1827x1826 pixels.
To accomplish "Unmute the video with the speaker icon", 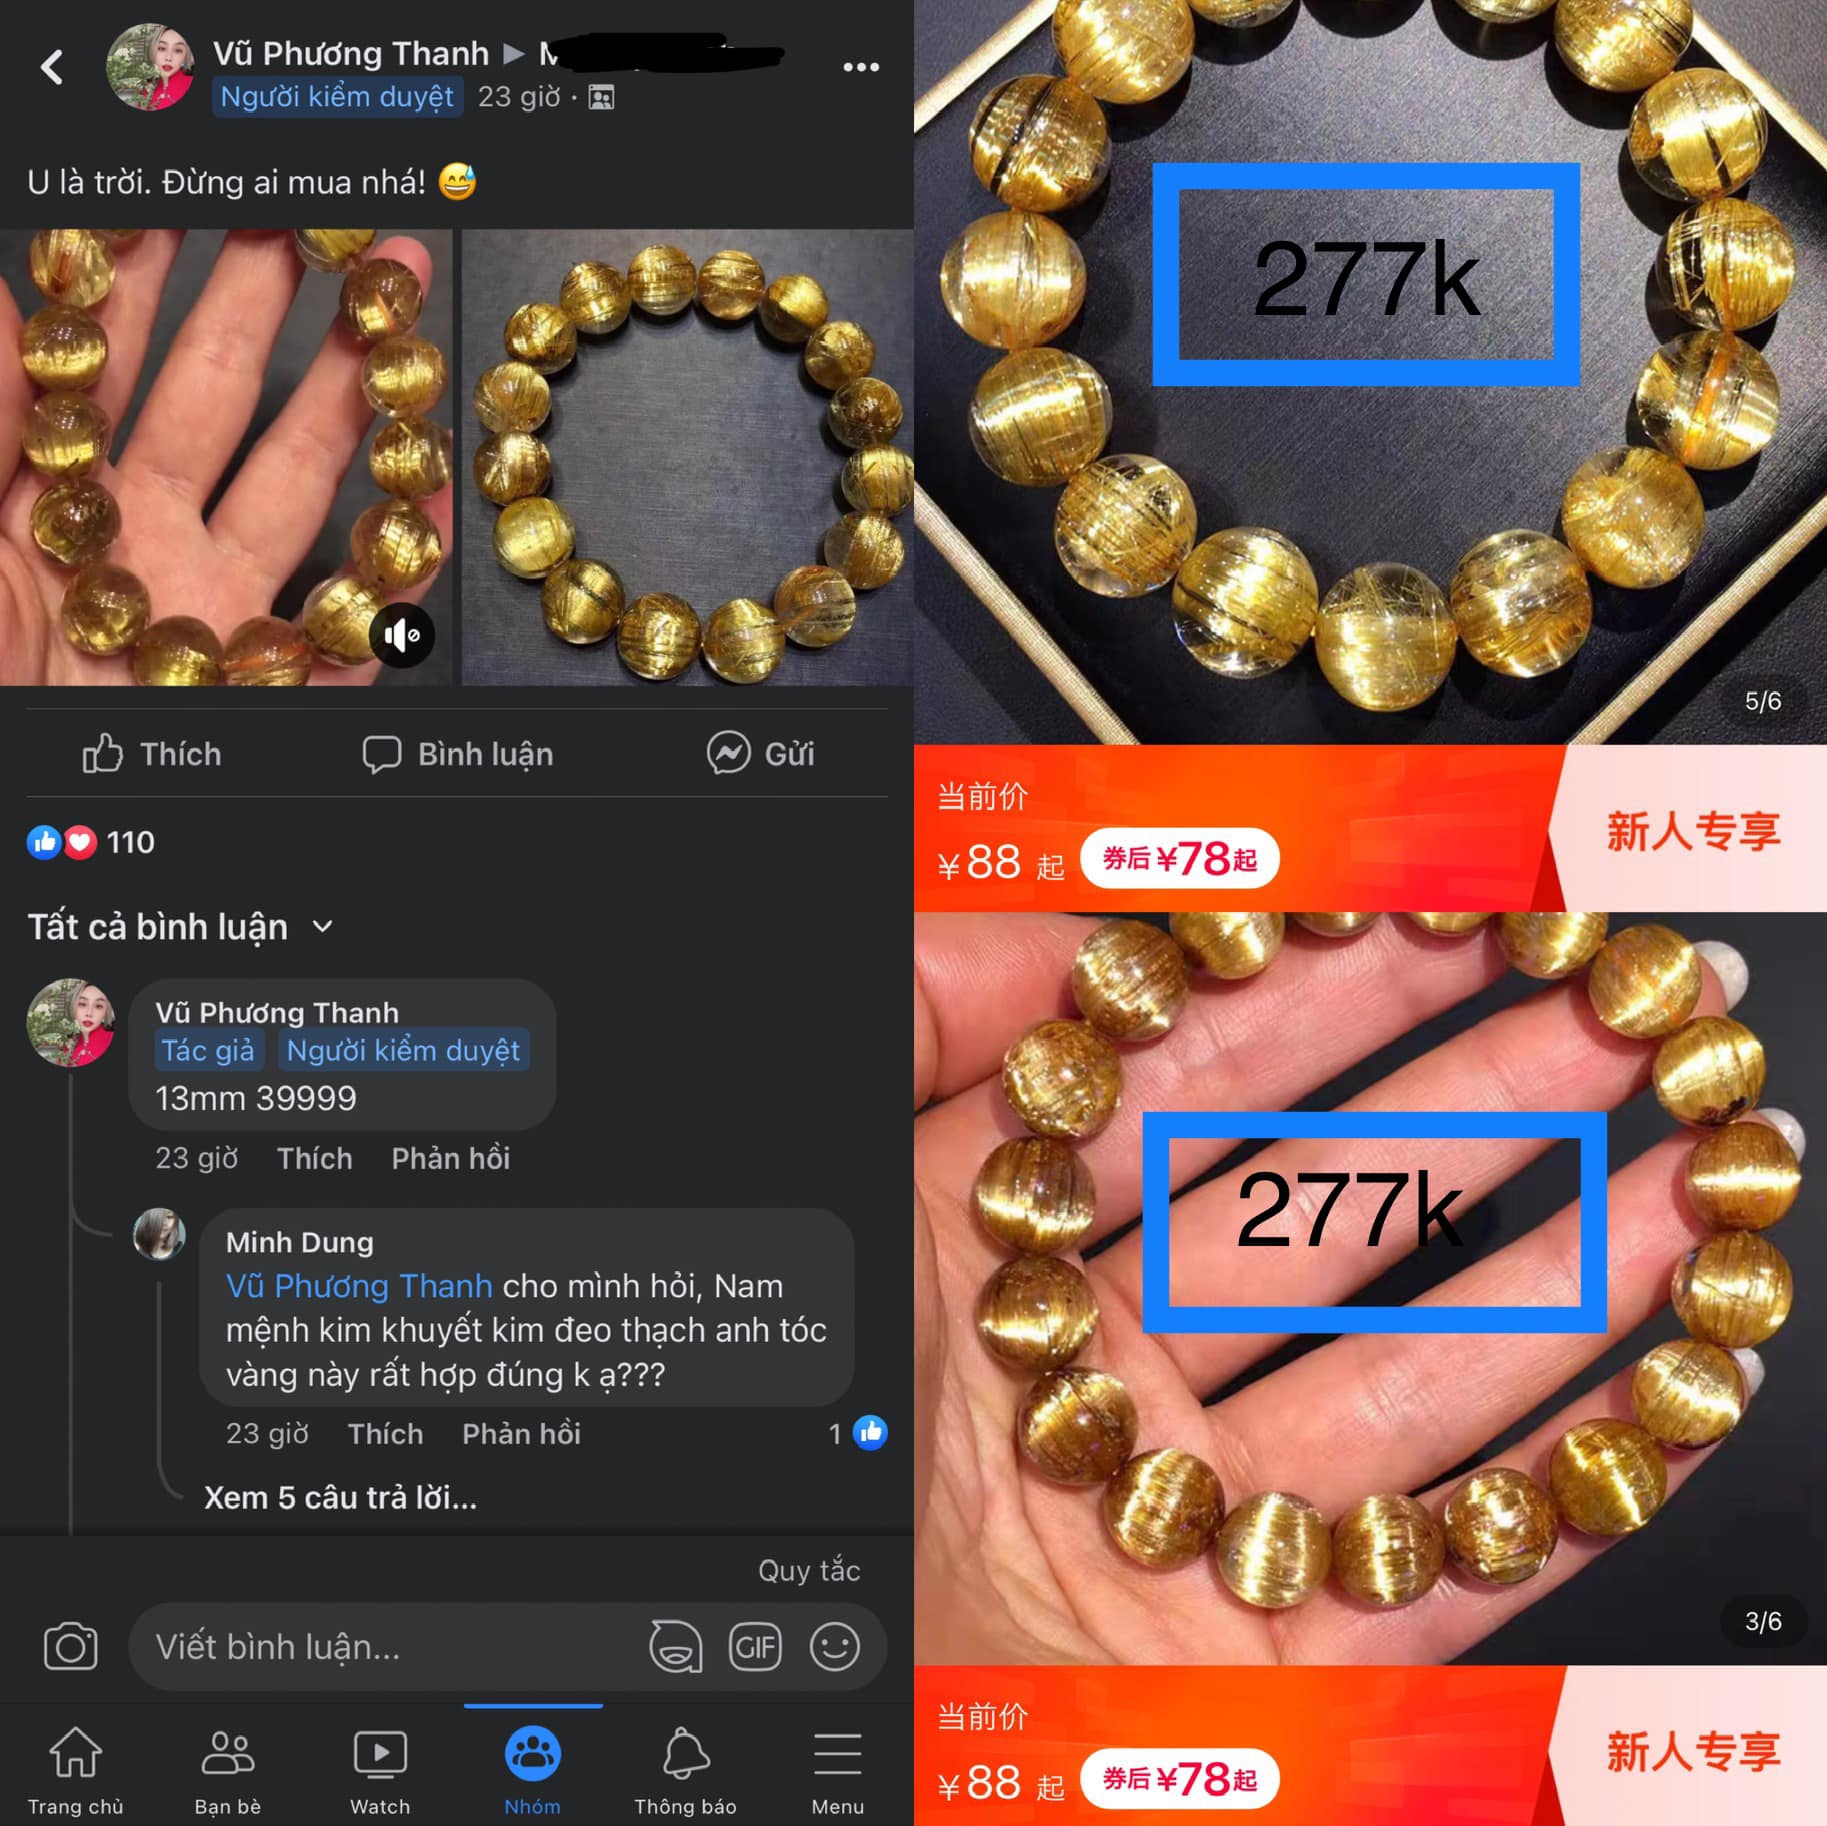I will pyautogui.click(x=402, y=635).
